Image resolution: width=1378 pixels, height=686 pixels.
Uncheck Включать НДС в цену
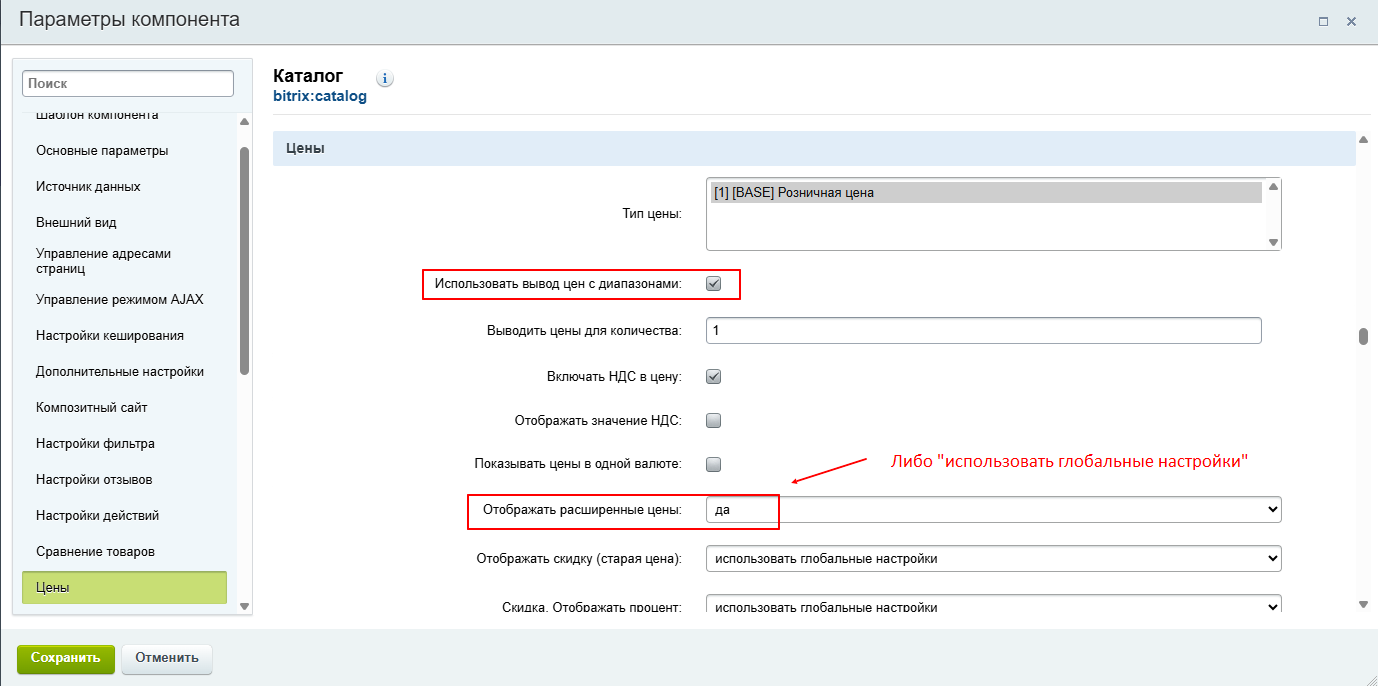point(713,377)
